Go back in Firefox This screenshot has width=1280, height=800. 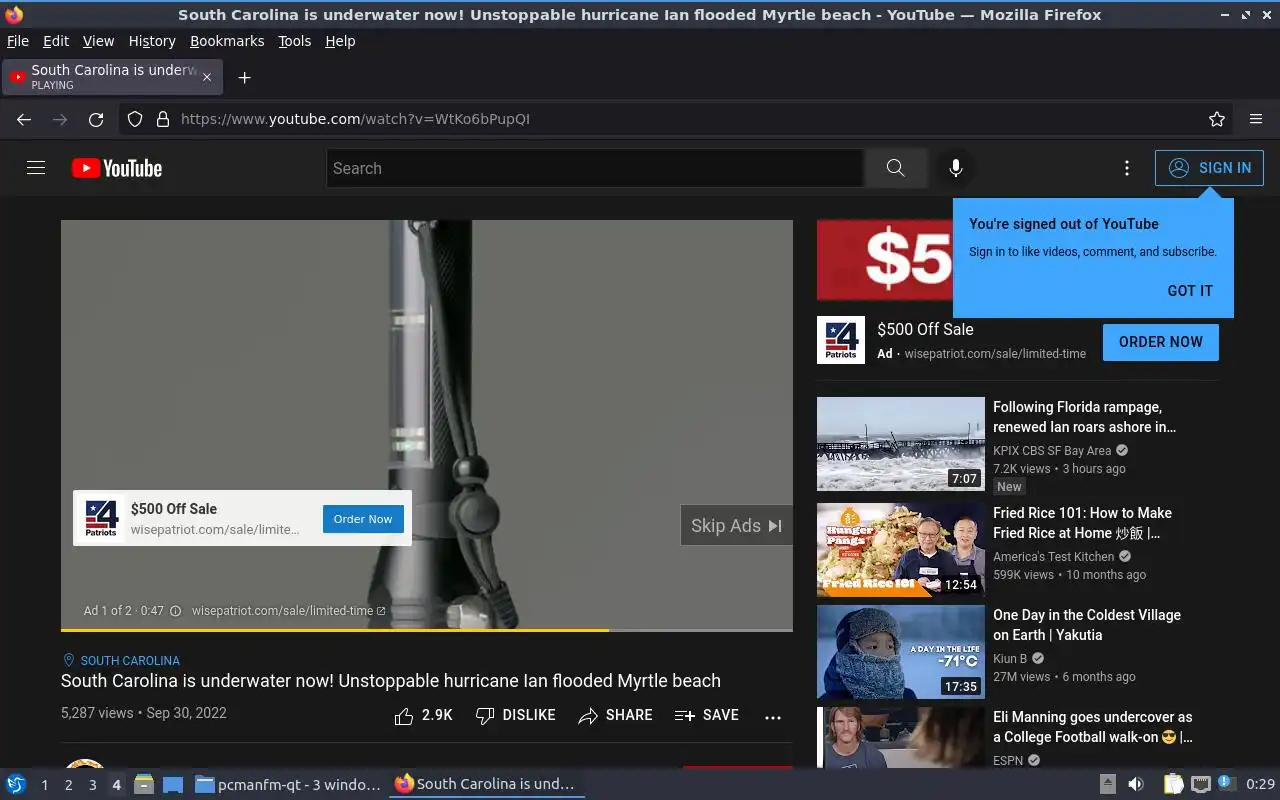(24, 119)
